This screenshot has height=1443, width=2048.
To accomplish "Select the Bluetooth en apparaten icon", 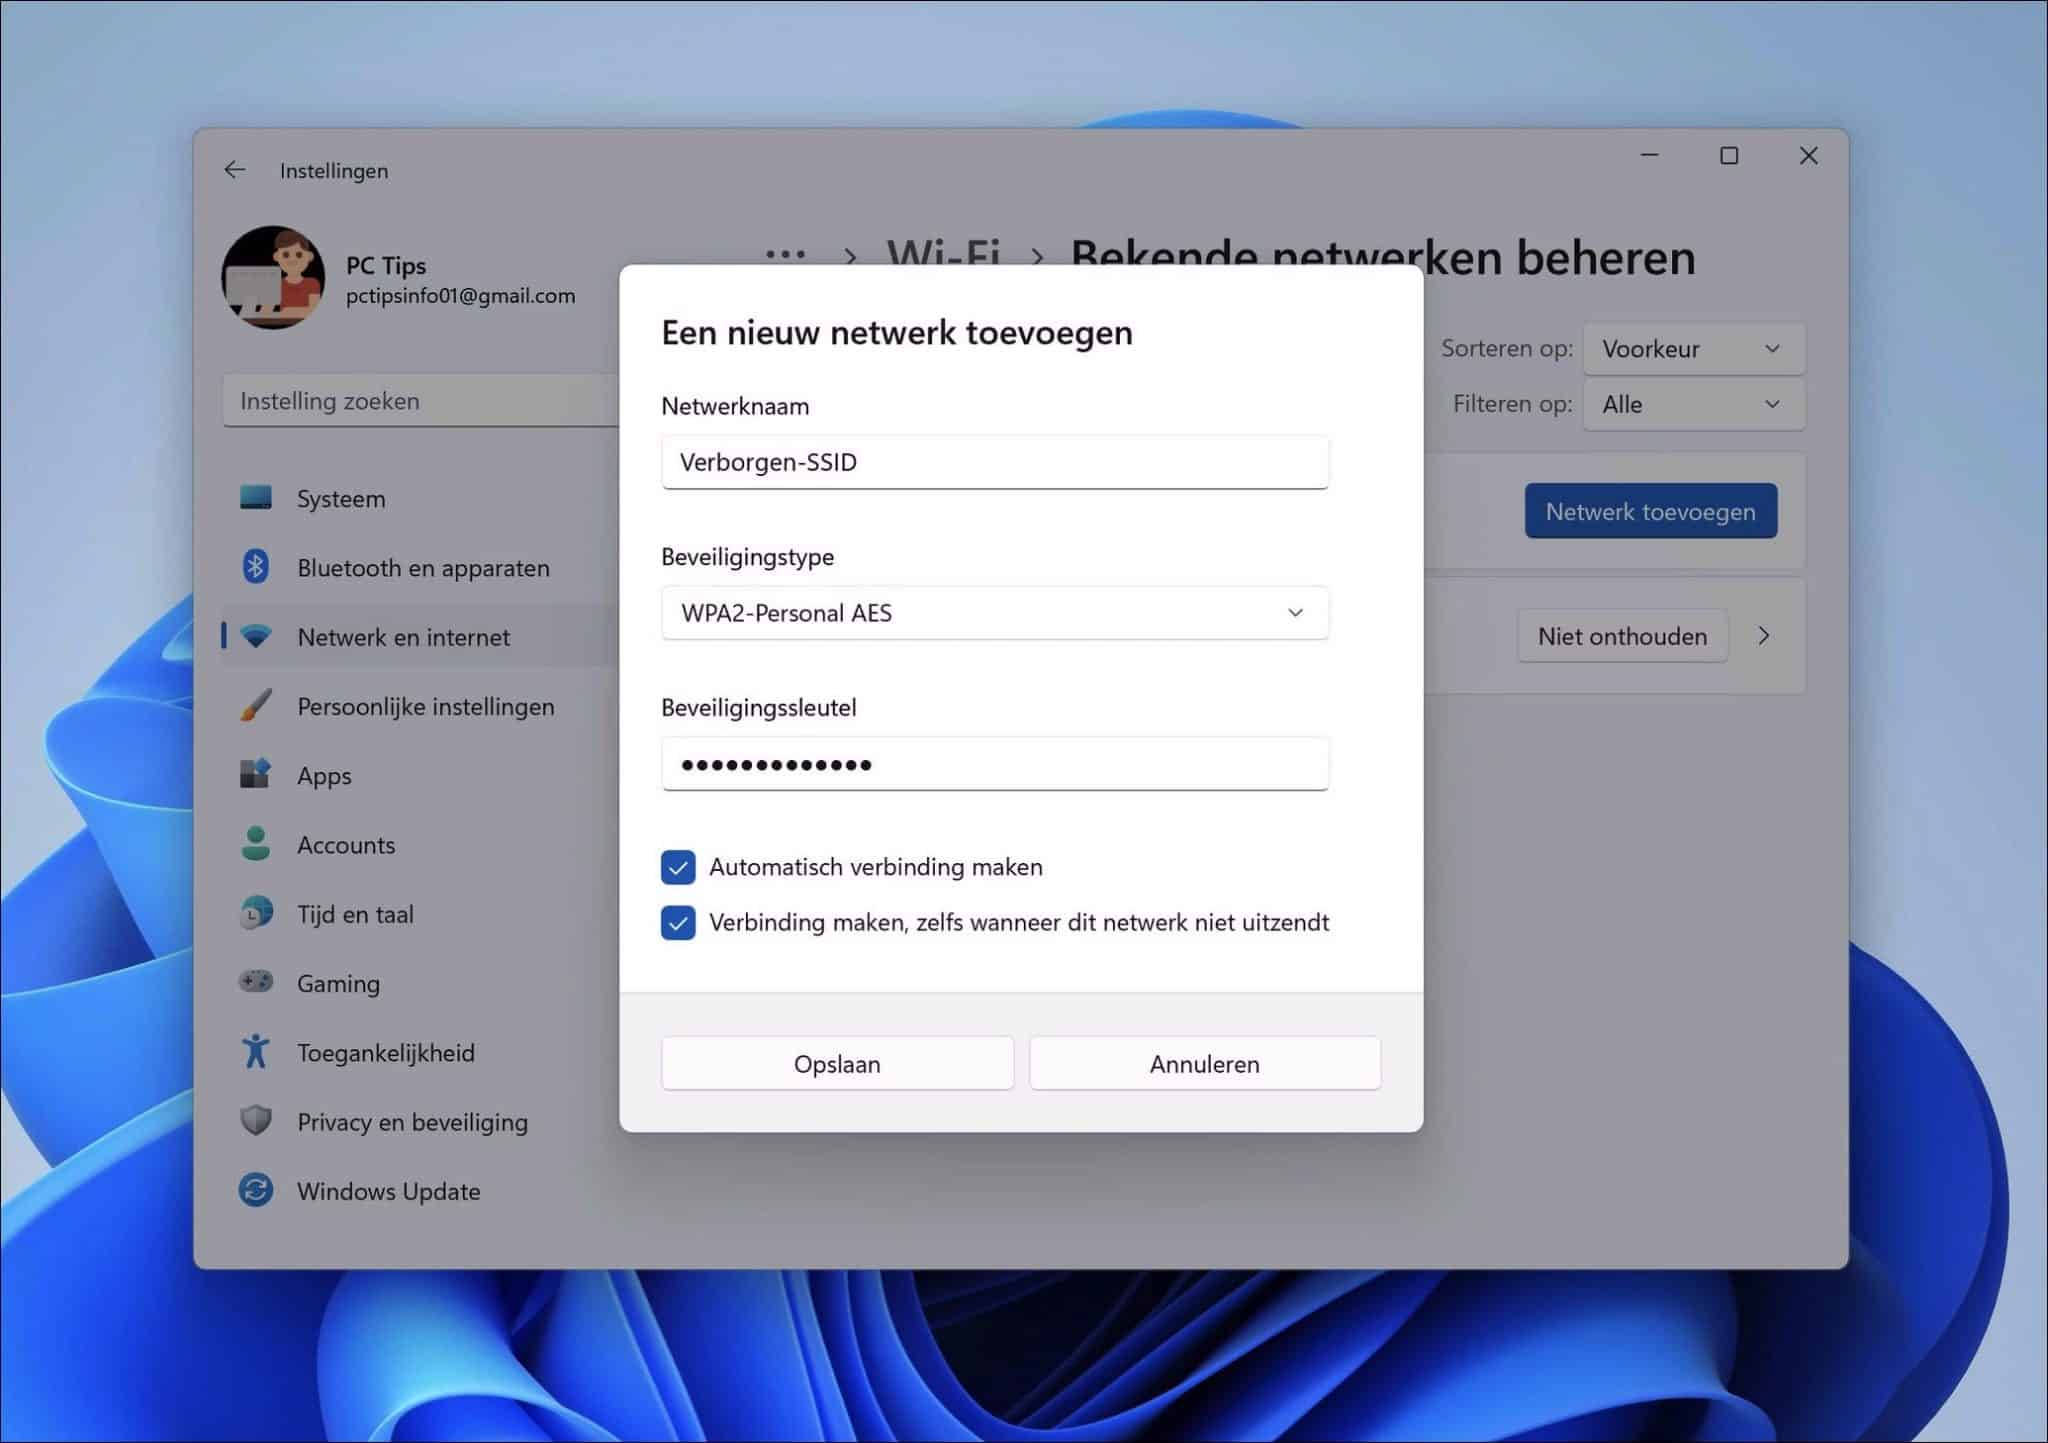I will pos(257,567).
